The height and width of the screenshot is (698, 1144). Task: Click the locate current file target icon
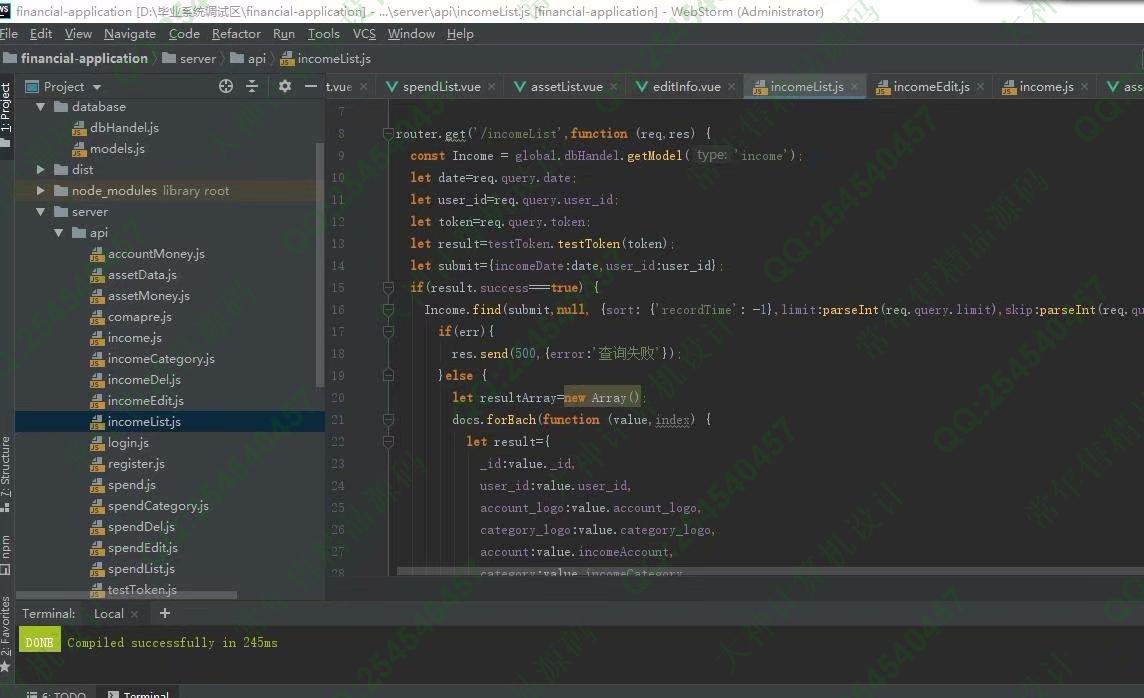(226, 86)
